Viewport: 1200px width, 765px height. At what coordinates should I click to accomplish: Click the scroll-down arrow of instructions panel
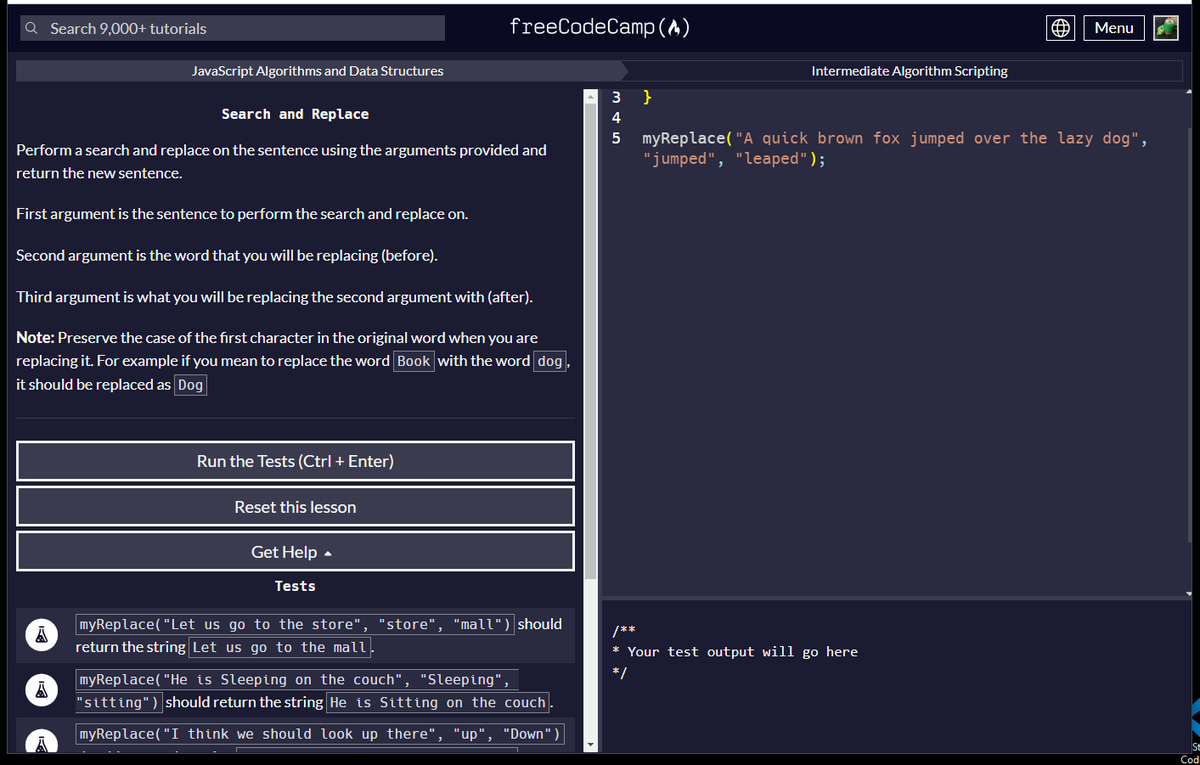[590, 744]
